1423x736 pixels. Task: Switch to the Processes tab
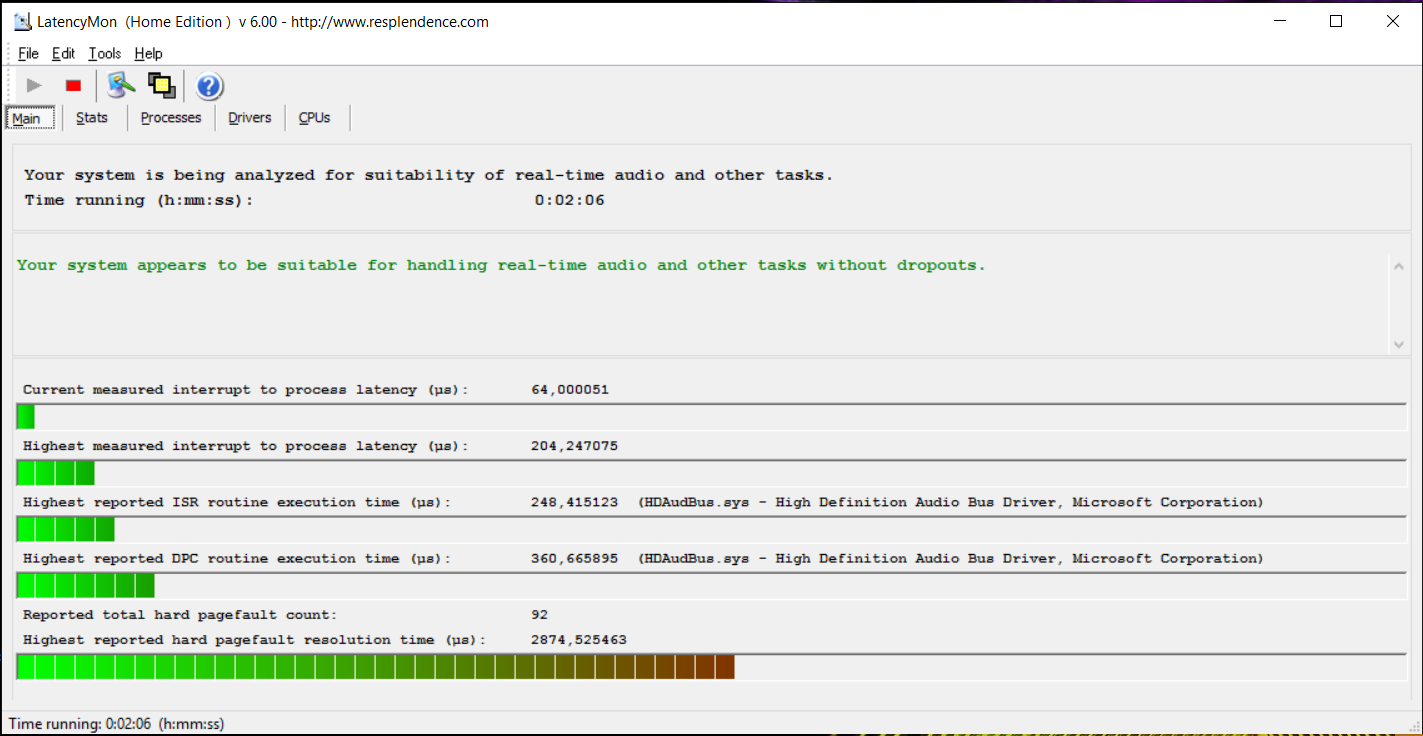point(171,118)
